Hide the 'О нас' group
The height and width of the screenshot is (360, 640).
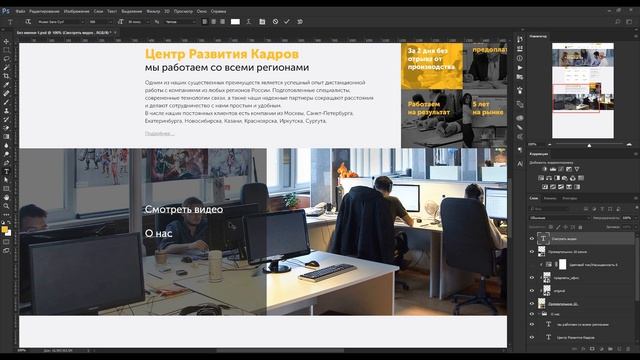(532, 314)
